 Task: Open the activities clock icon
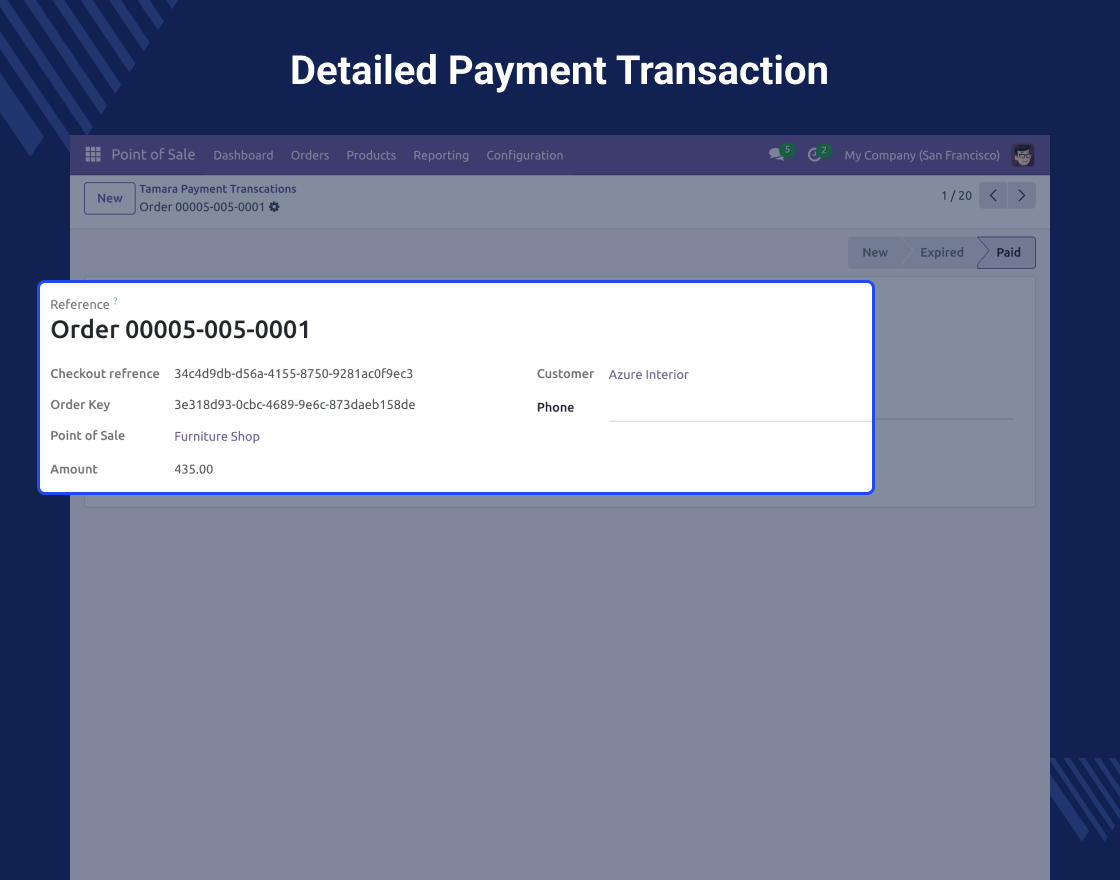814,155
